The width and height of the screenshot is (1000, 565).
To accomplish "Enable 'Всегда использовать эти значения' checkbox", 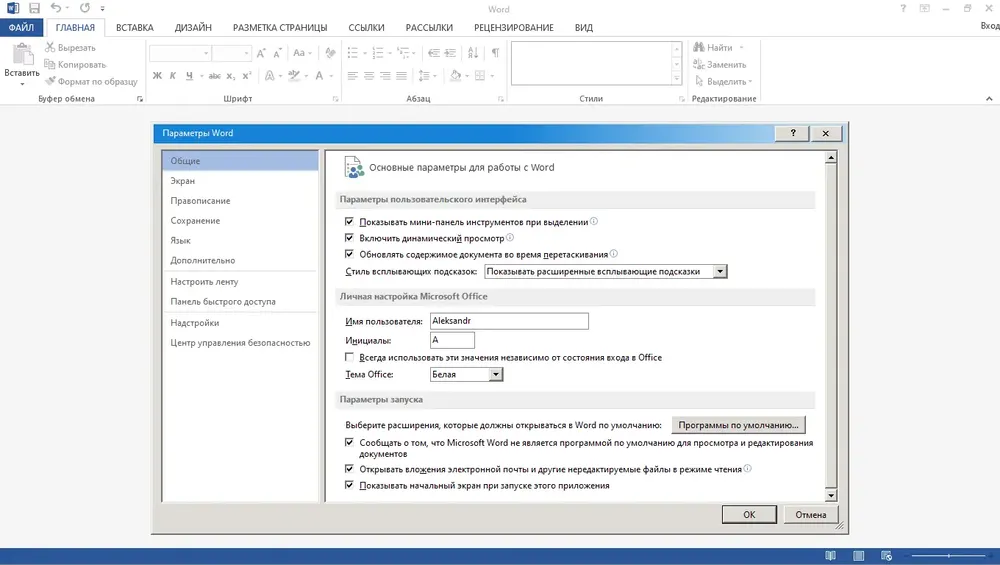I will coord(349,357).
